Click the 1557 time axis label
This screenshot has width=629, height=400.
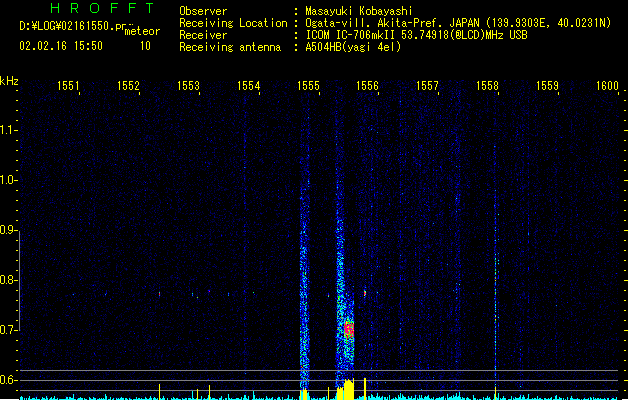click(427, 86)
